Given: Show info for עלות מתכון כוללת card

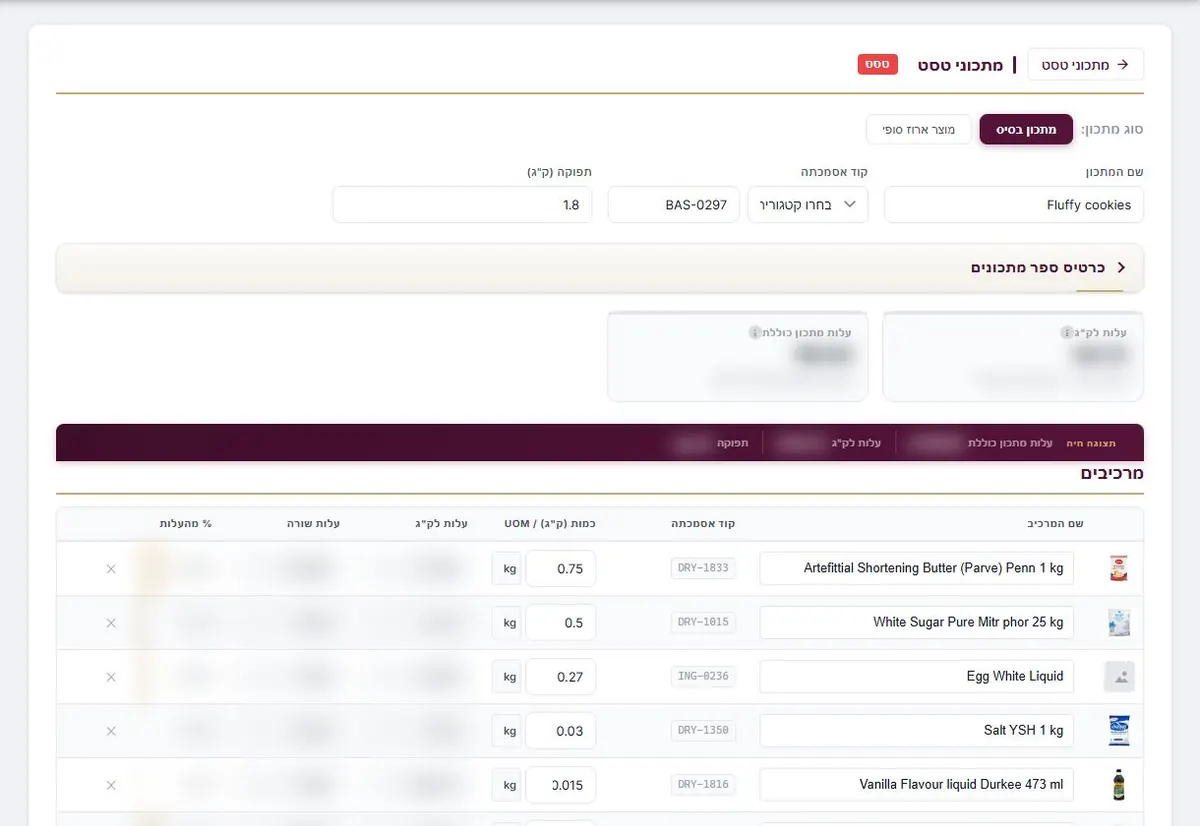Looking at the screenshot, I should [x=755, y=332].
